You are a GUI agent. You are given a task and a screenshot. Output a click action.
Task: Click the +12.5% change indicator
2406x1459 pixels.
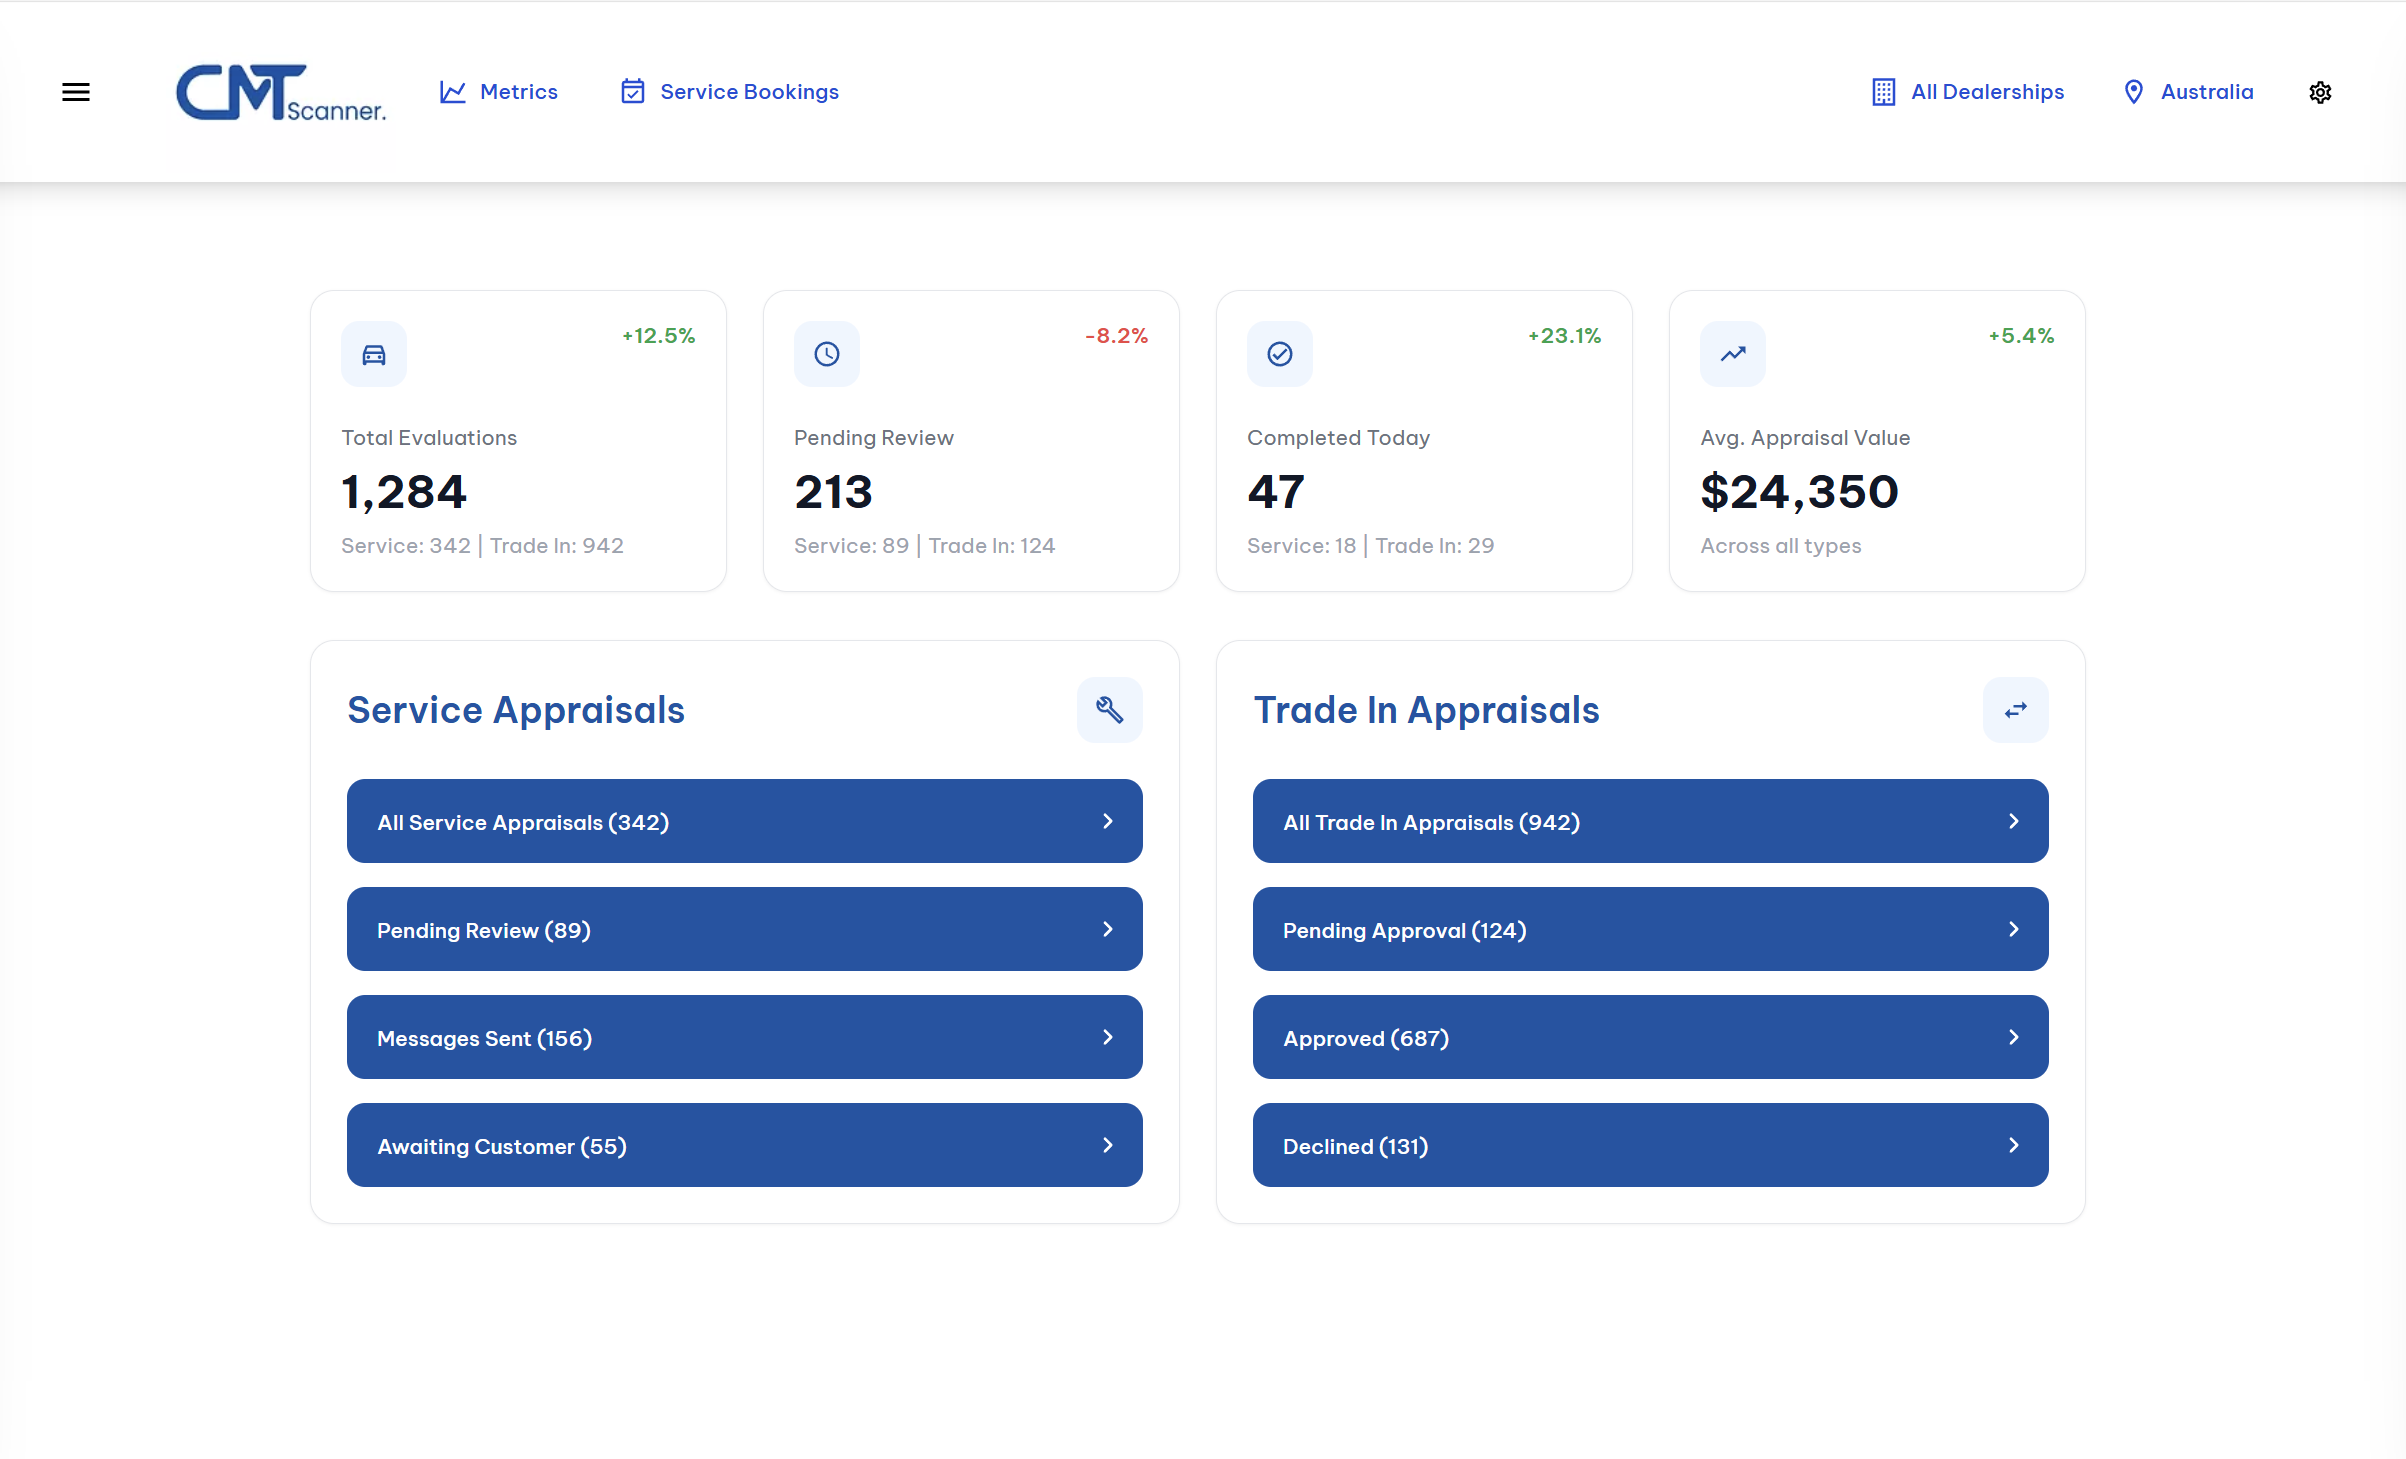click(x=658, y=336)
